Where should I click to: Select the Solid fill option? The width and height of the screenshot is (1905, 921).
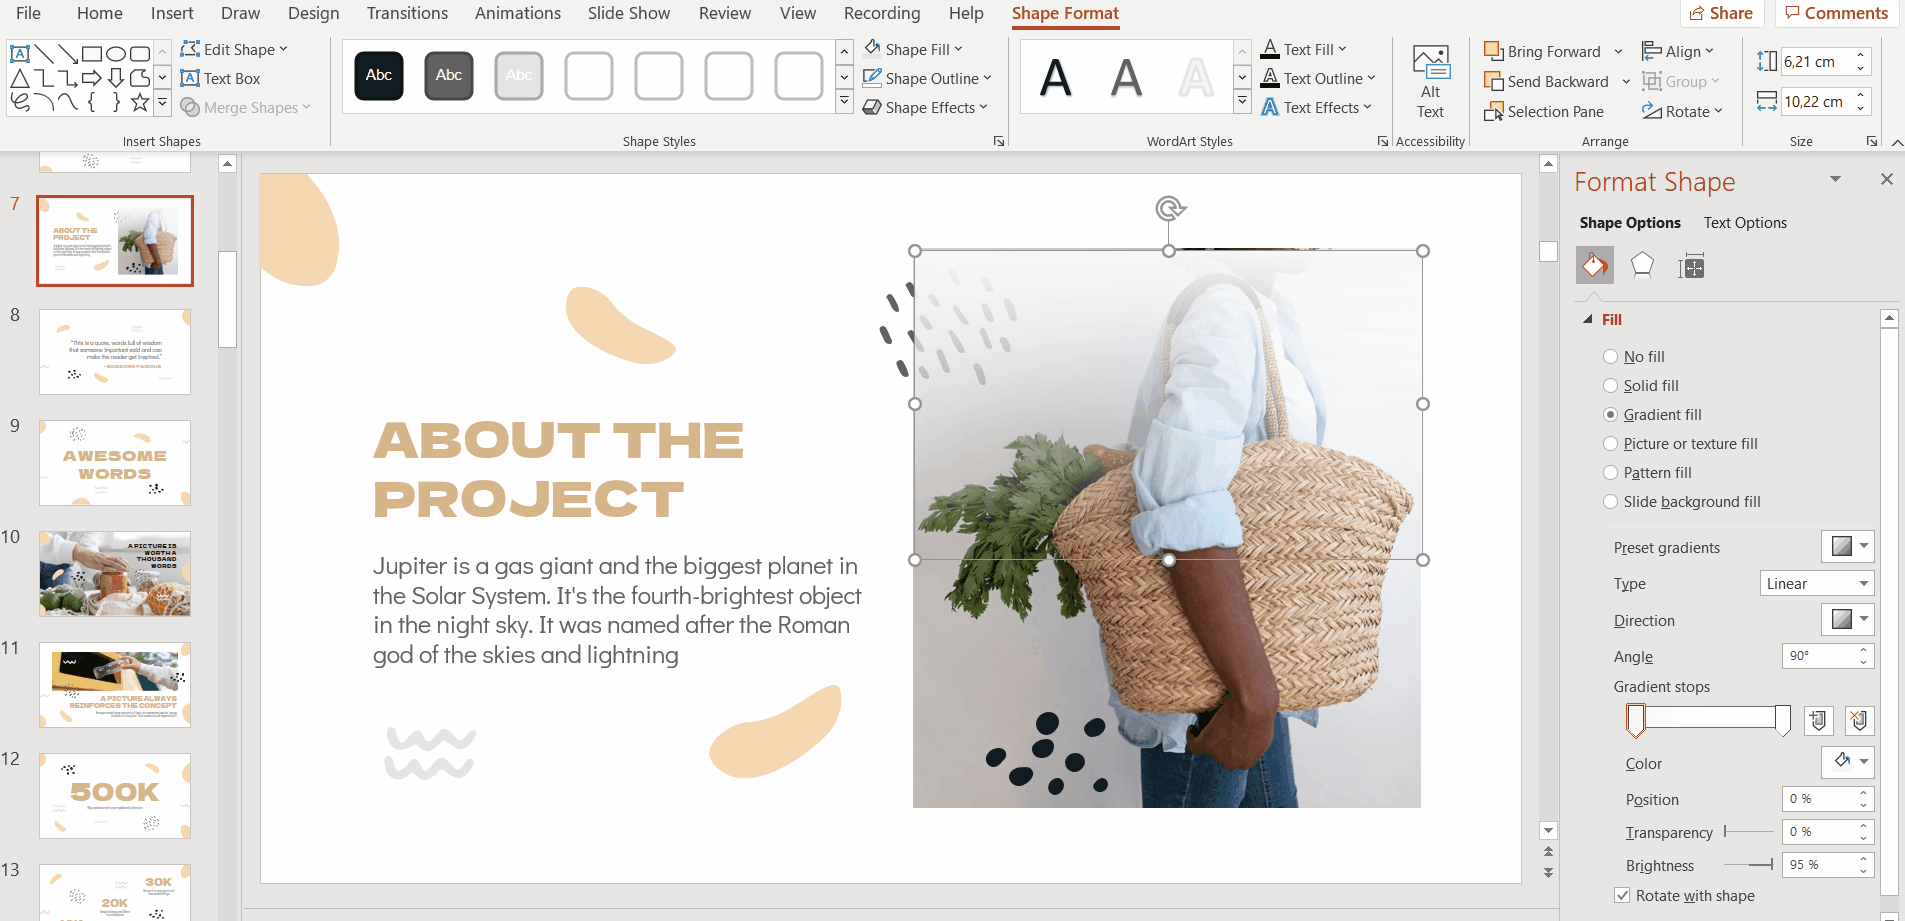pyautogui.click(x=1641, y=385)
